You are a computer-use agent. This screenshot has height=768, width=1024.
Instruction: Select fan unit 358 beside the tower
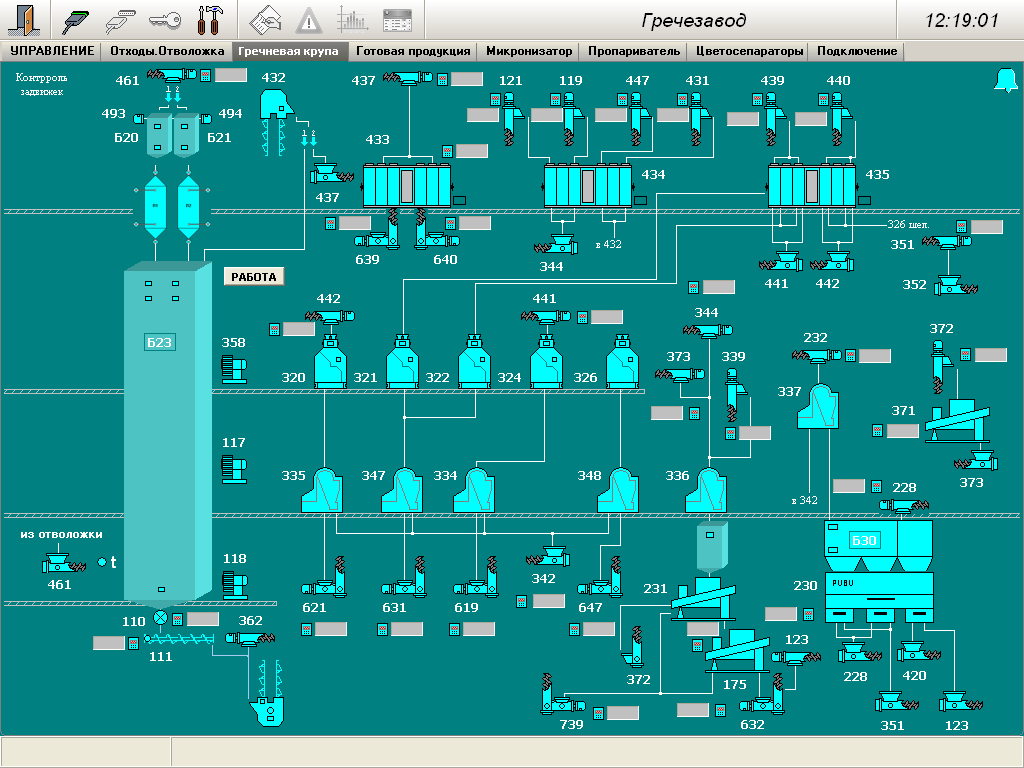(232, 369)
